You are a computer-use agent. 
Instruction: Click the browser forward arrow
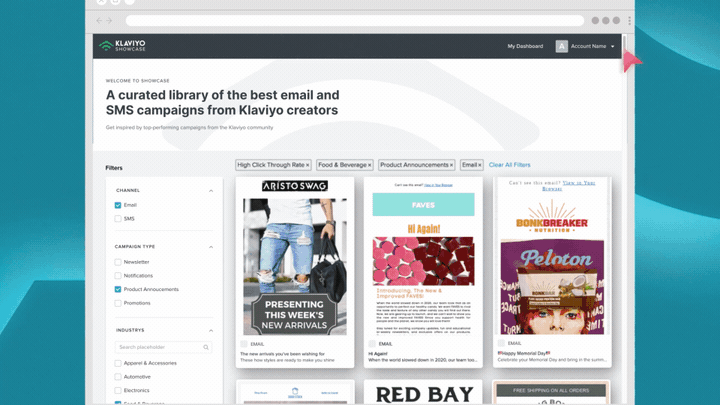click(109, 21)
